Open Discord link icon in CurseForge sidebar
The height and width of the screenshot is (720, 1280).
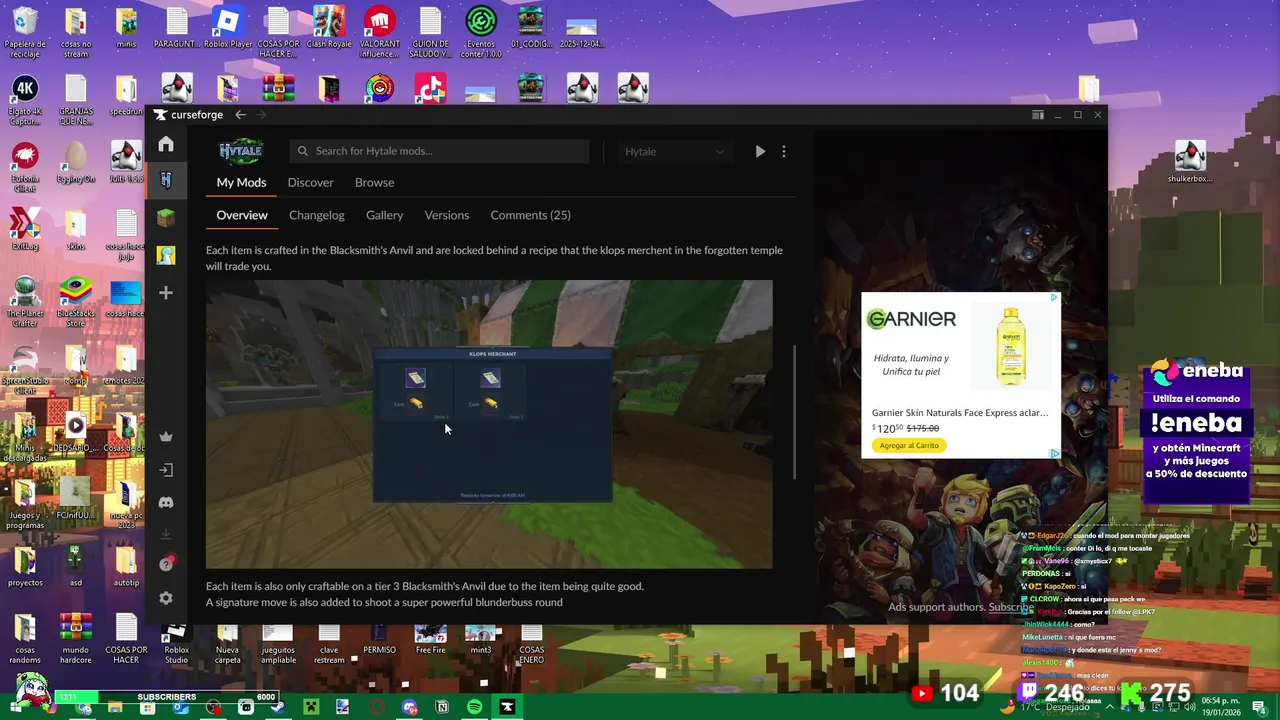tap(166, 502)
